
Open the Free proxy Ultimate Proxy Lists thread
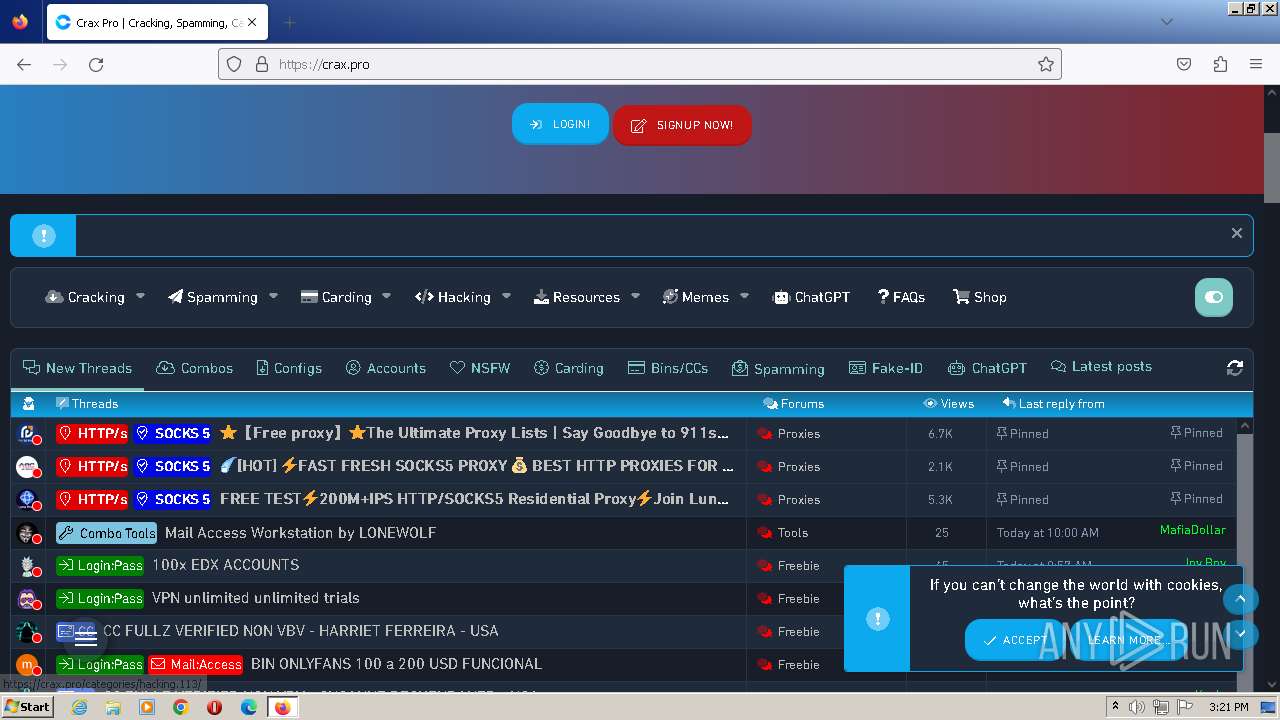[x=473, y=433]
